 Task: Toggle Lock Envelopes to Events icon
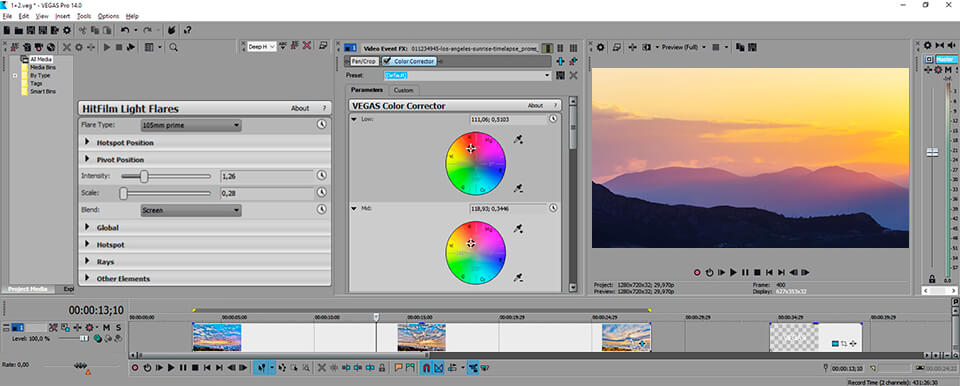tap(473, 368)
